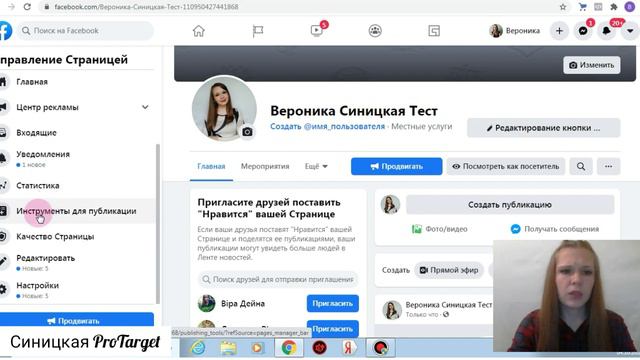Click the left sidebar scrollbar
Viewport: 640px width, 360px height.
click(158, 224)
